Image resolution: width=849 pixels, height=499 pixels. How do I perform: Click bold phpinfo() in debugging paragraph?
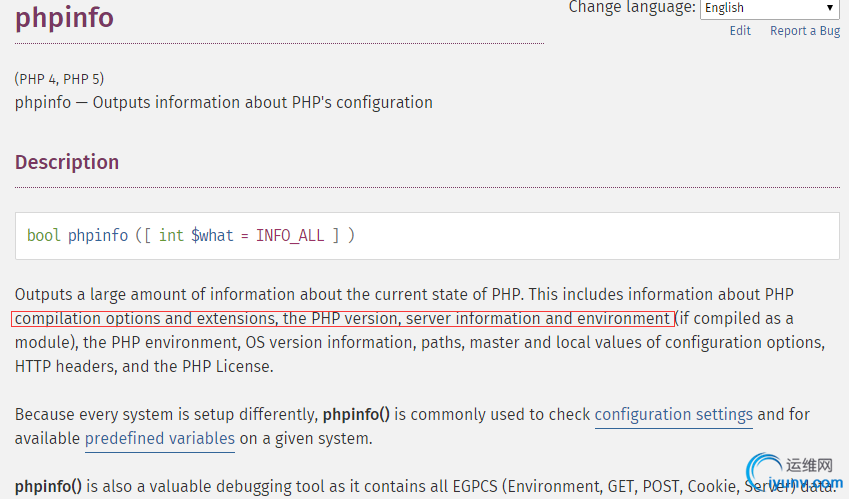48,486
